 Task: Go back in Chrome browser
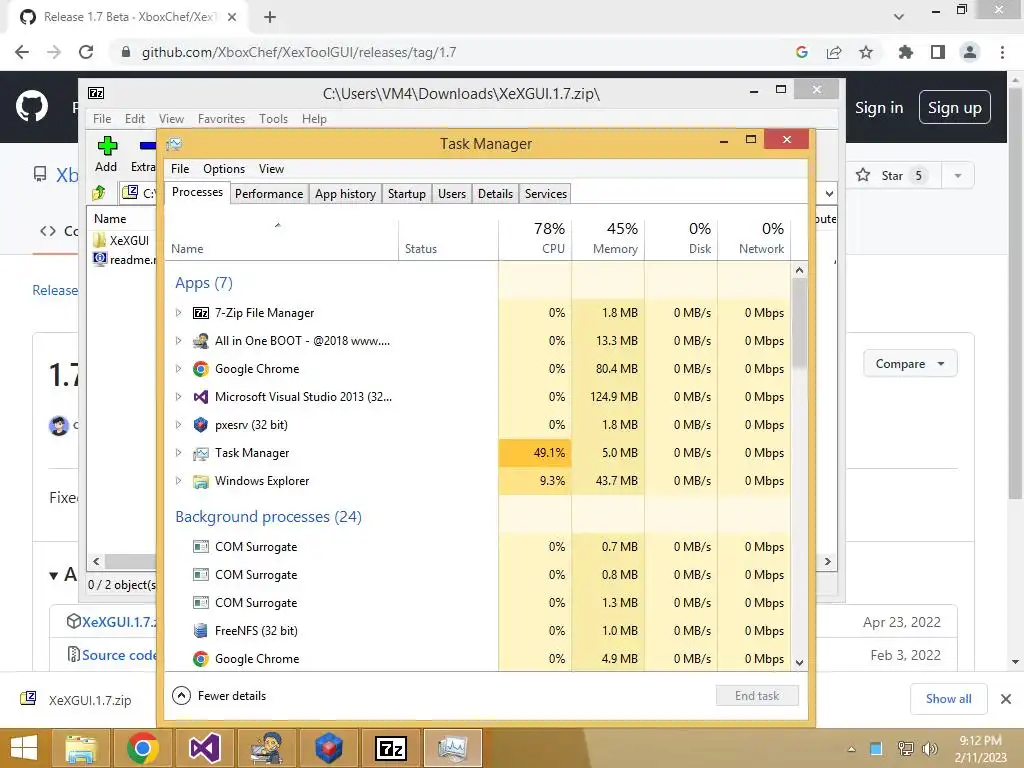[22, 52]
